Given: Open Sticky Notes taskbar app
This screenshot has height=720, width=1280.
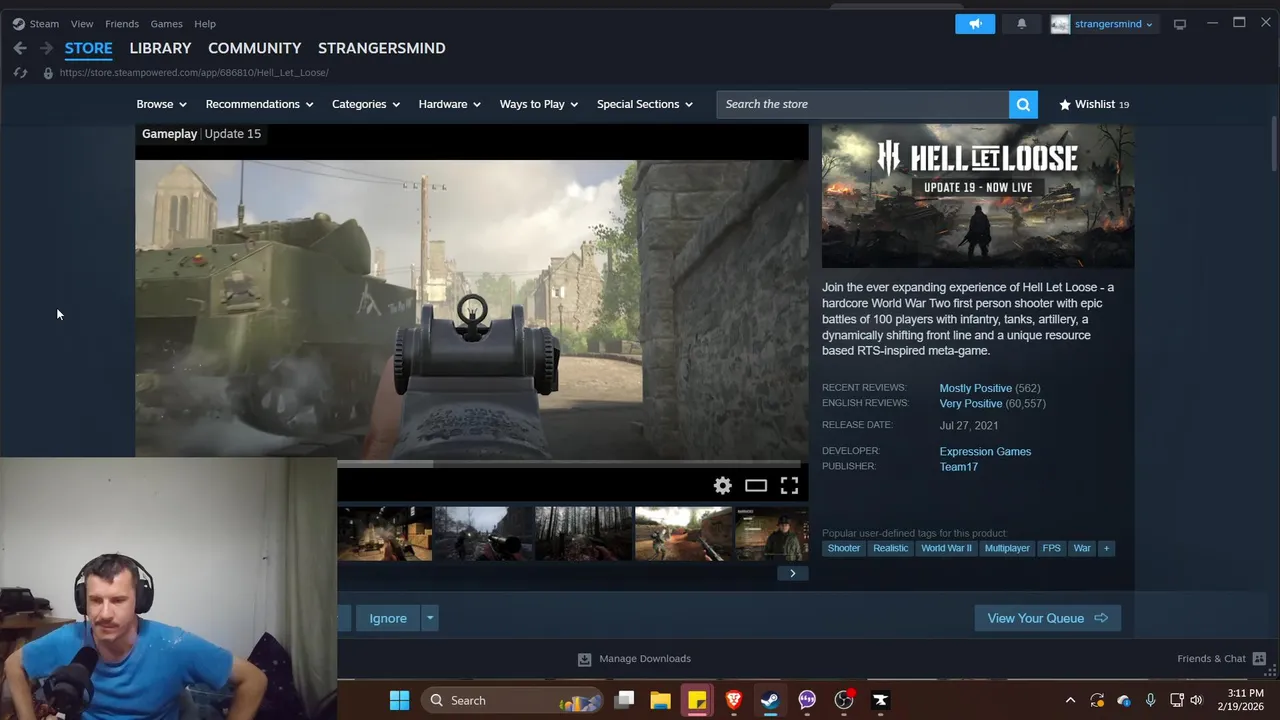Looking at the screenshot, I should pos(697,700).
